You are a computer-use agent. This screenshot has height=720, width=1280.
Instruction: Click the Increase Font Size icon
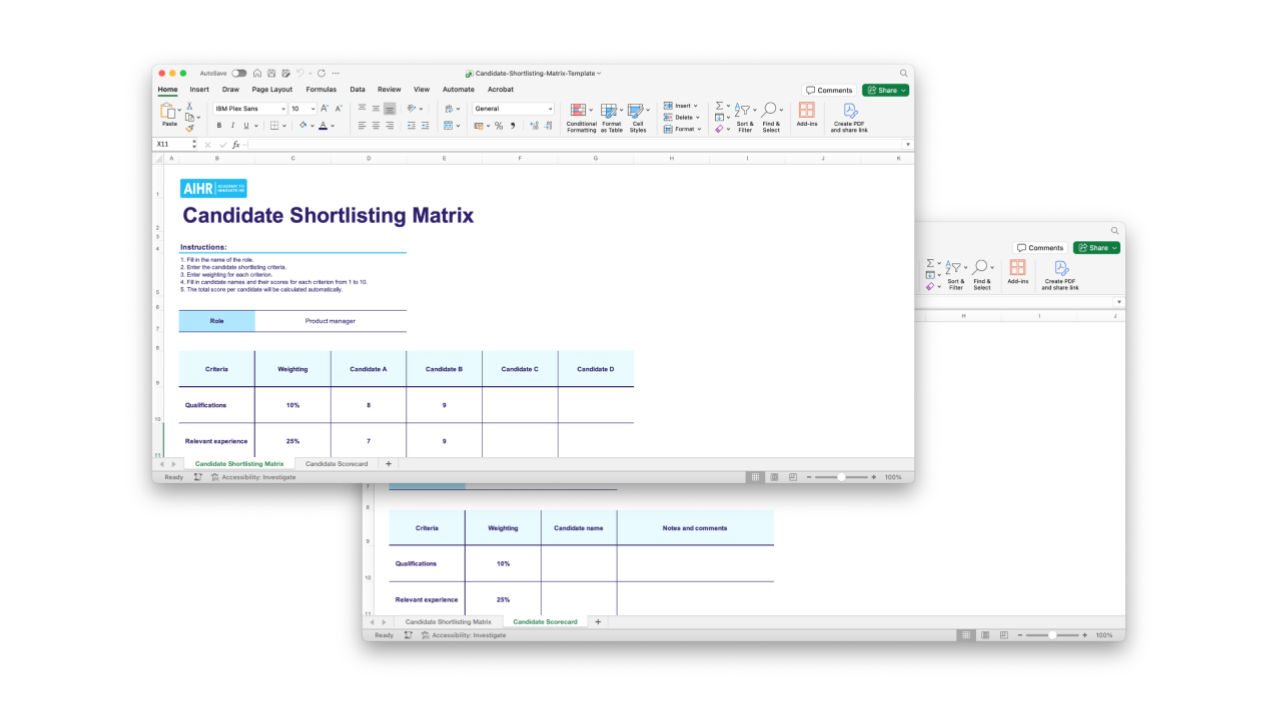pyautogui.click(x=325, y=108)
